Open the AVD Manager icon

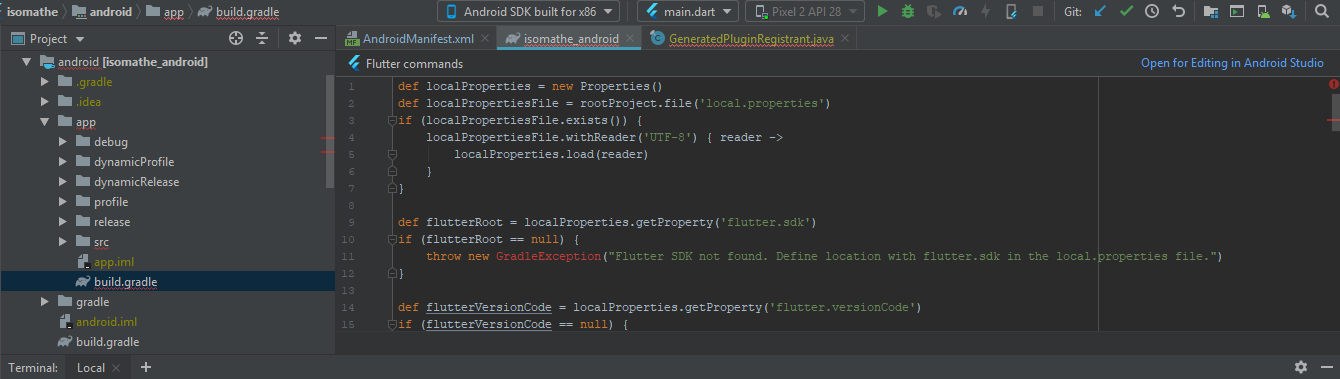pos(1263,12)
